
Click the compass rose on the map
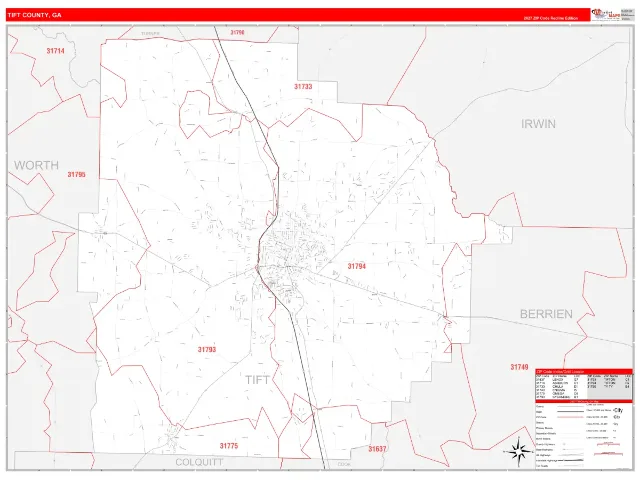point(518,451)
